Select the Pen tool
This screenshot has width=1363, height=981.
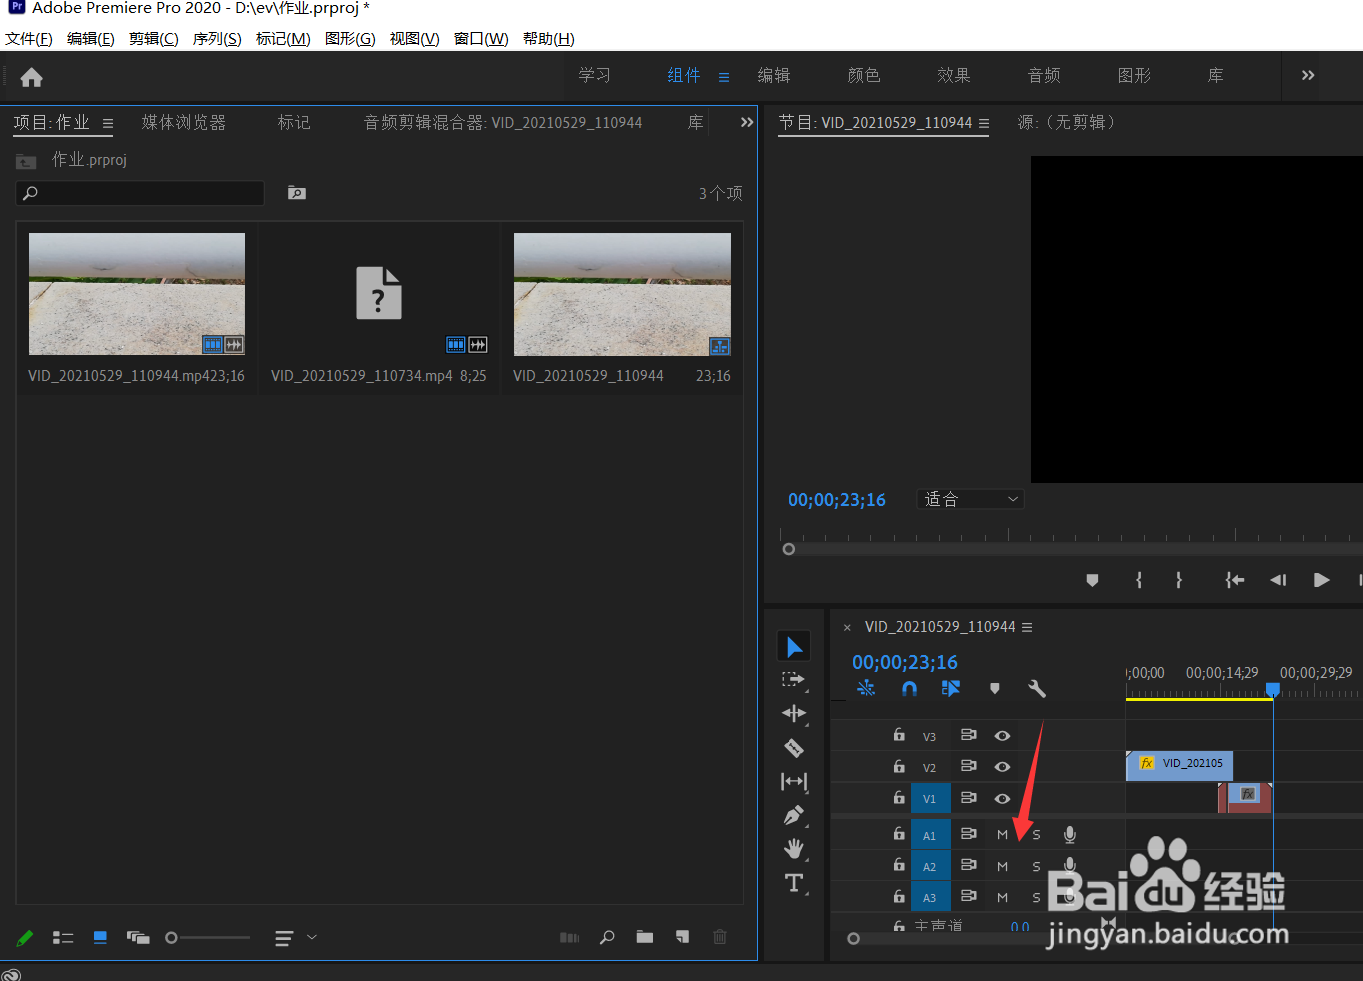pyautogui.click(x=794, y=815)
